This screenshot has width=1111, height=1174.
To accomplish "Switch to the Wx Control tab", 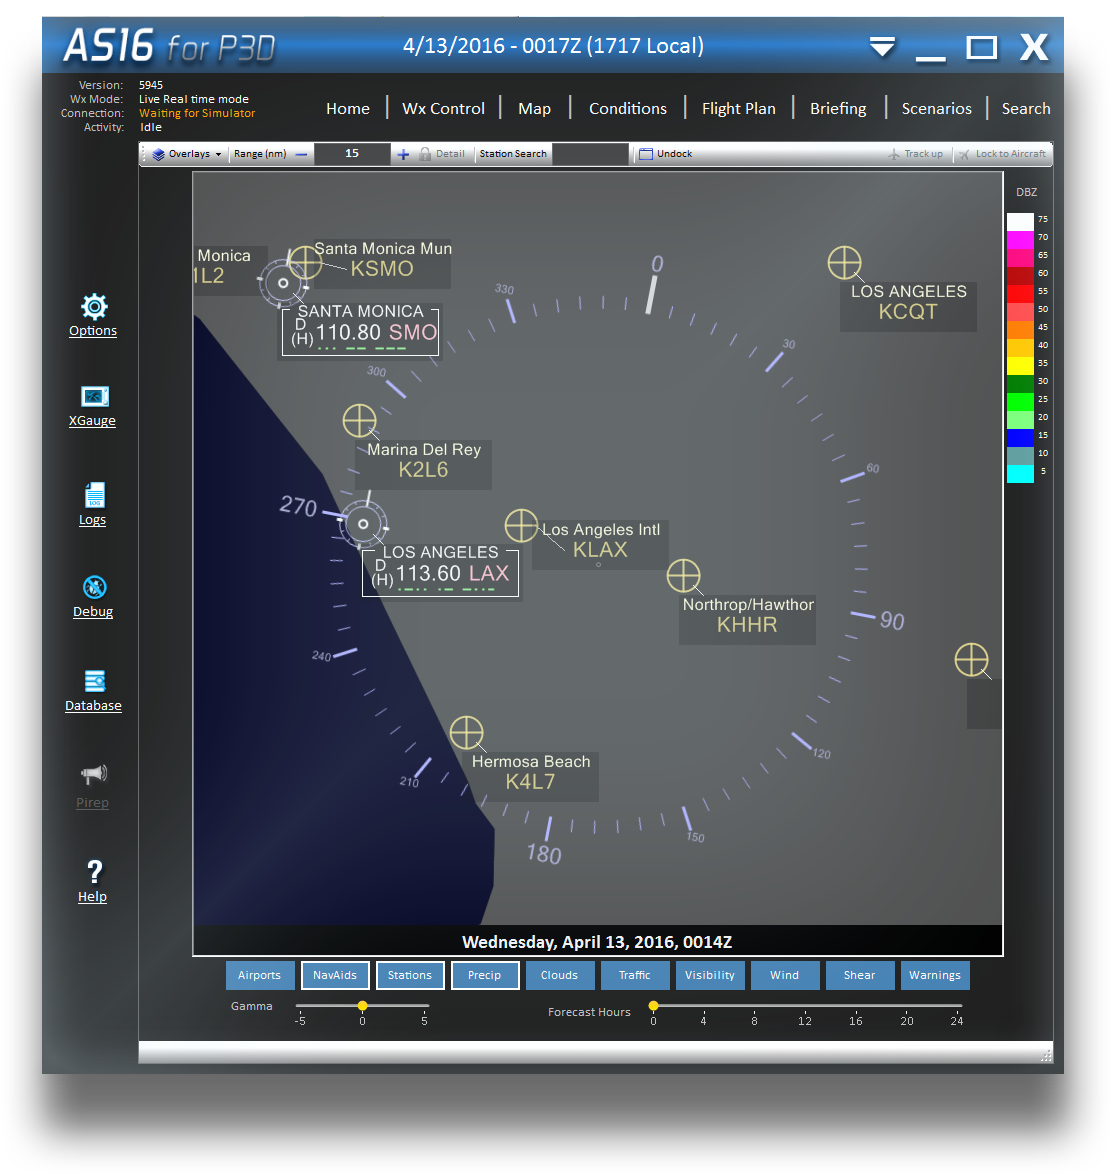I will 443,108.
